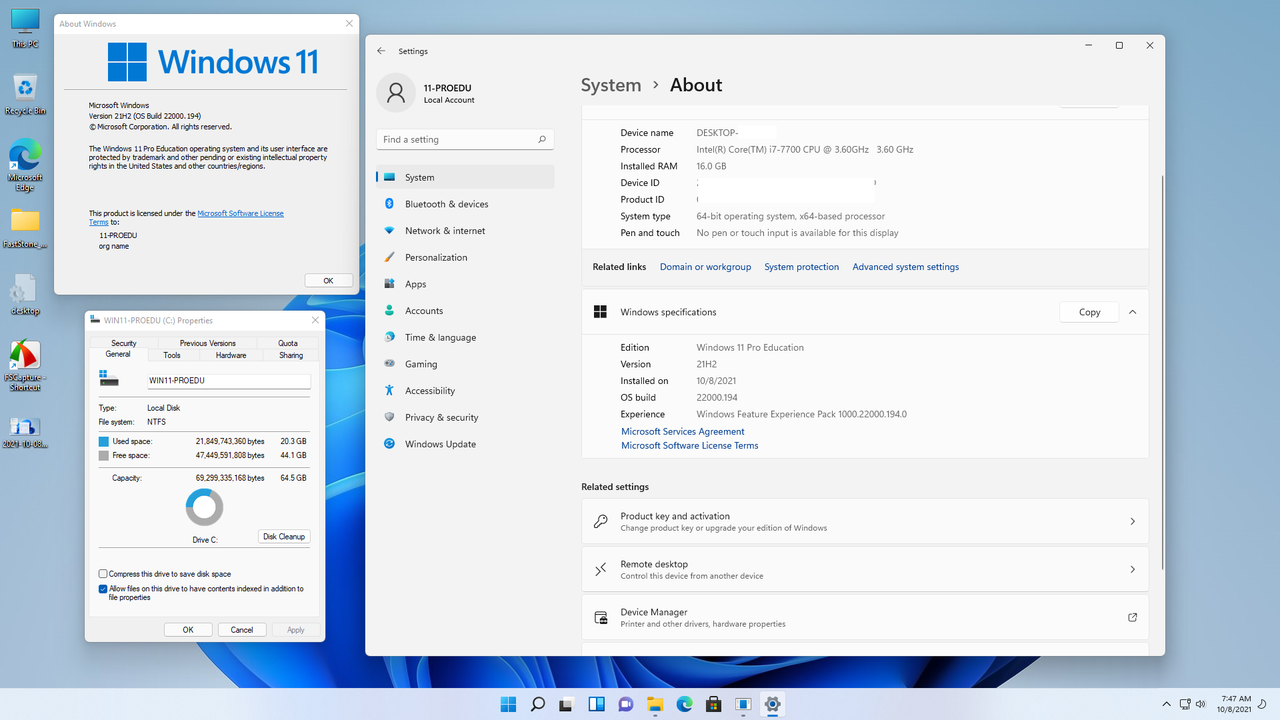Open System protection link
The image size is (1280, 720).
802,267
